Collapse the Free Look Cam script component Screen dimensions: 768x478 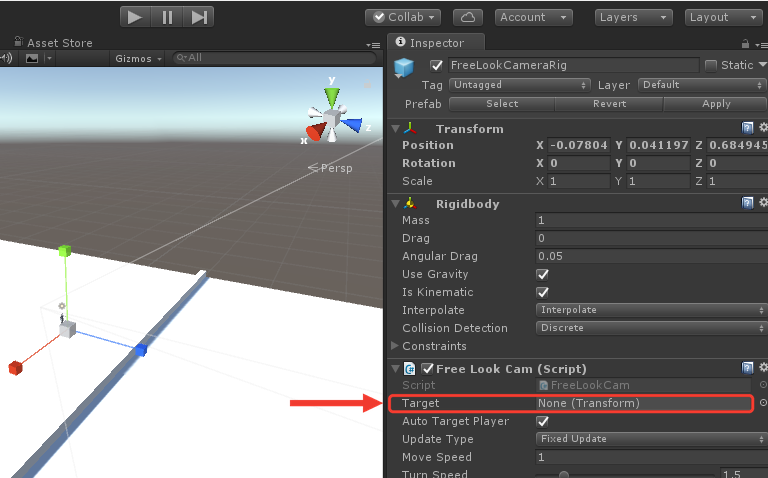396,369
